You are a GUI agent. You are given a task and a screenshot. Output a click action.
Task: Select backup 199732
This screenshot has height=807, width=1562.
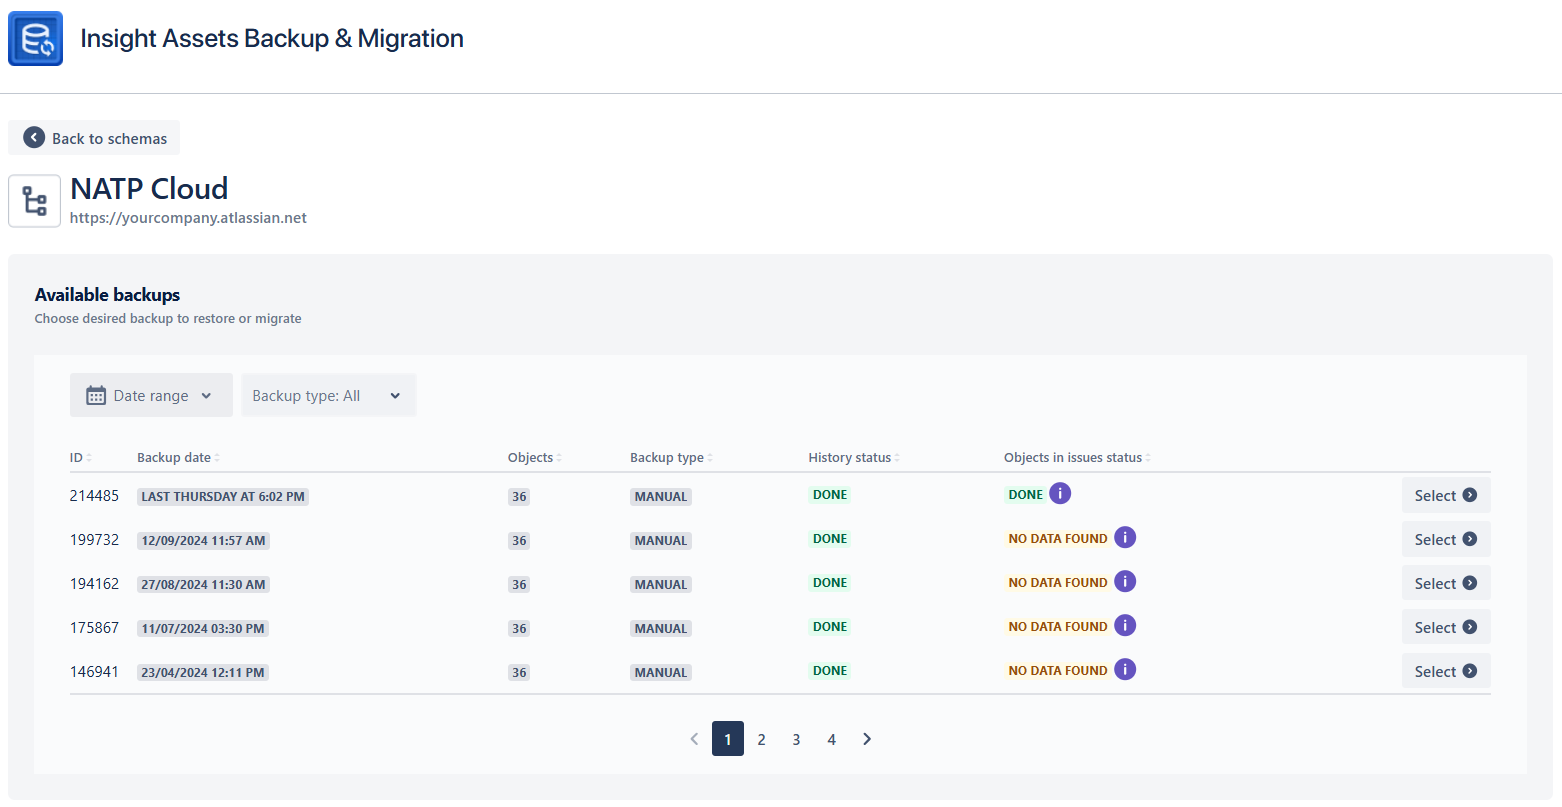(x=1446, y=539)
